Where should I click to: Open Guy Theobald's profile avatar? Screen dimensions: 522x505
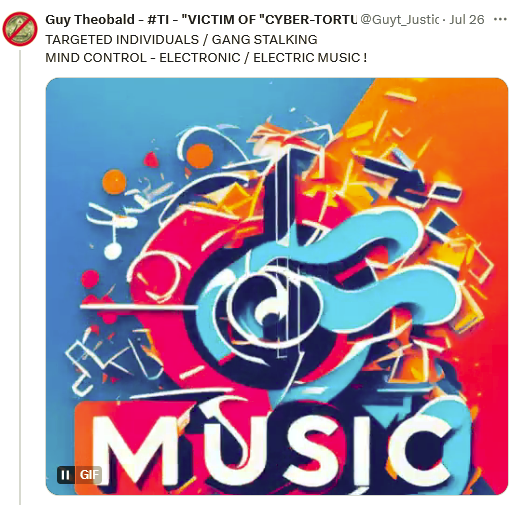tap(20, 29)
